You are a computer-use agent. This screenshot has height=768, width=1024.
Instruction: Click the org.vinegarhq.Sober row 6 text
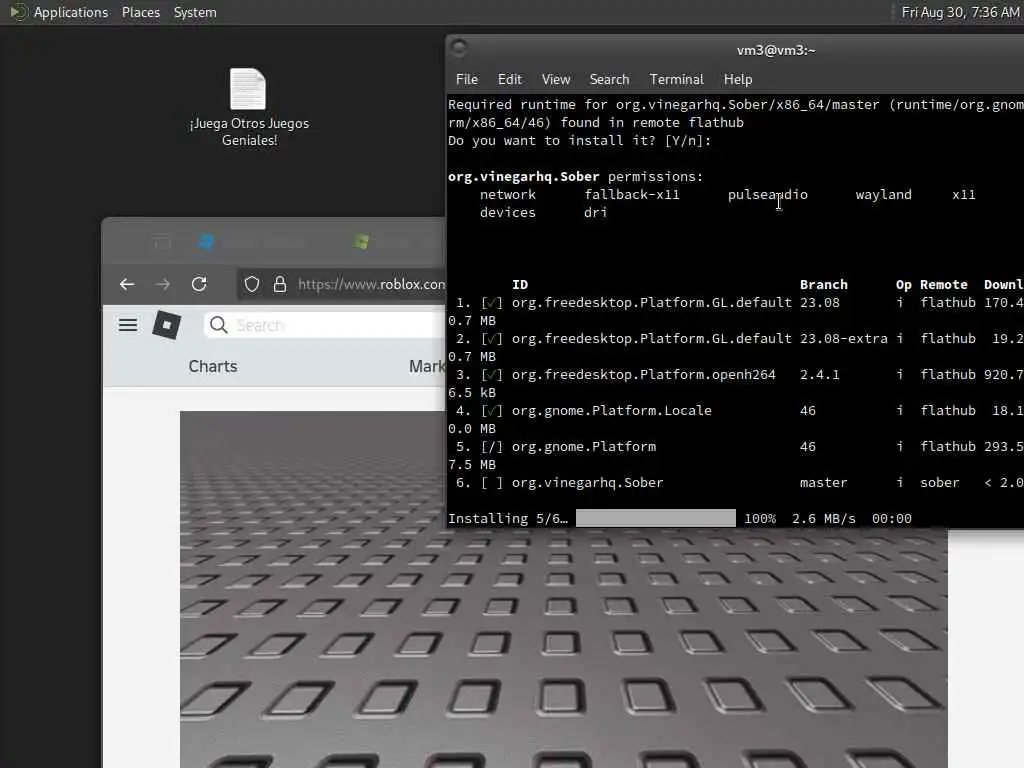pos(587,483)
